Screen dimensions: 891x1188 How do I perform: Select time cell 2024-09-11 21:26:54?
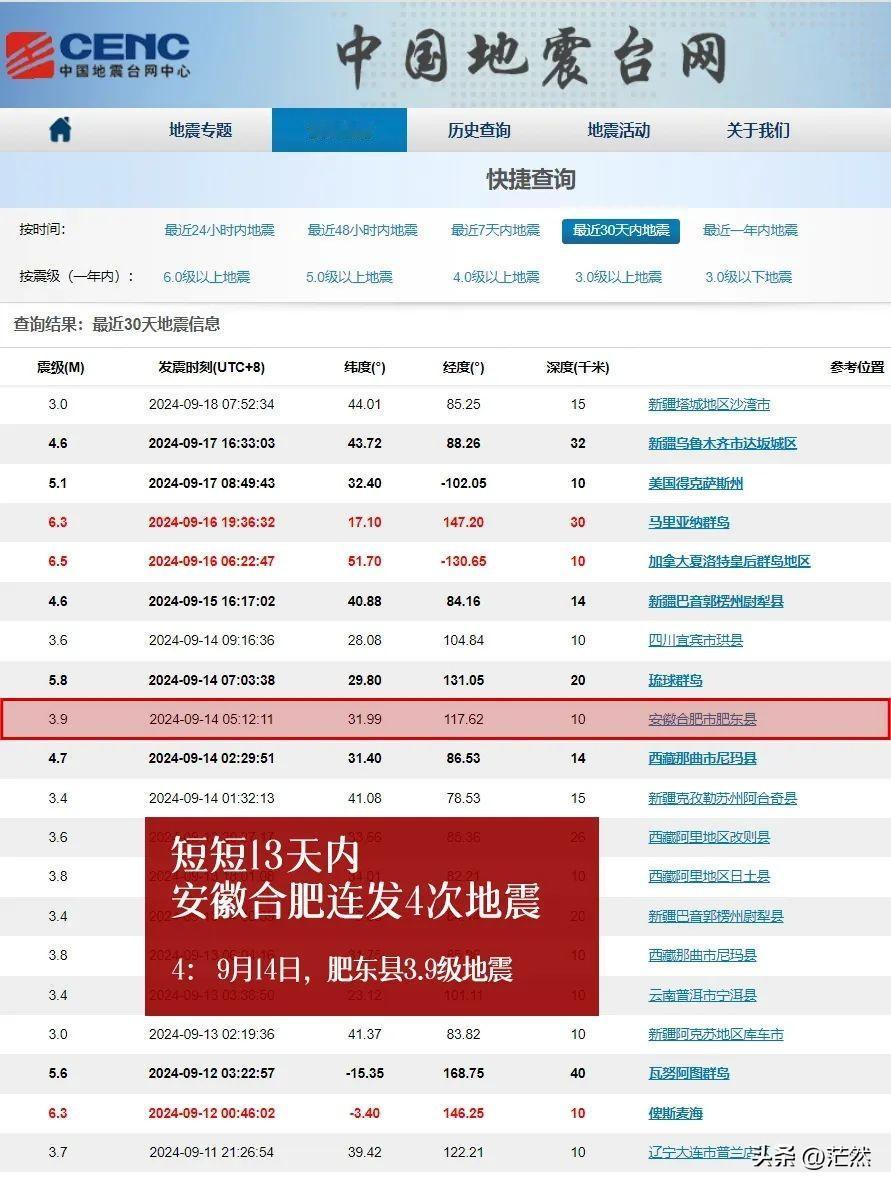[211, 1152]
